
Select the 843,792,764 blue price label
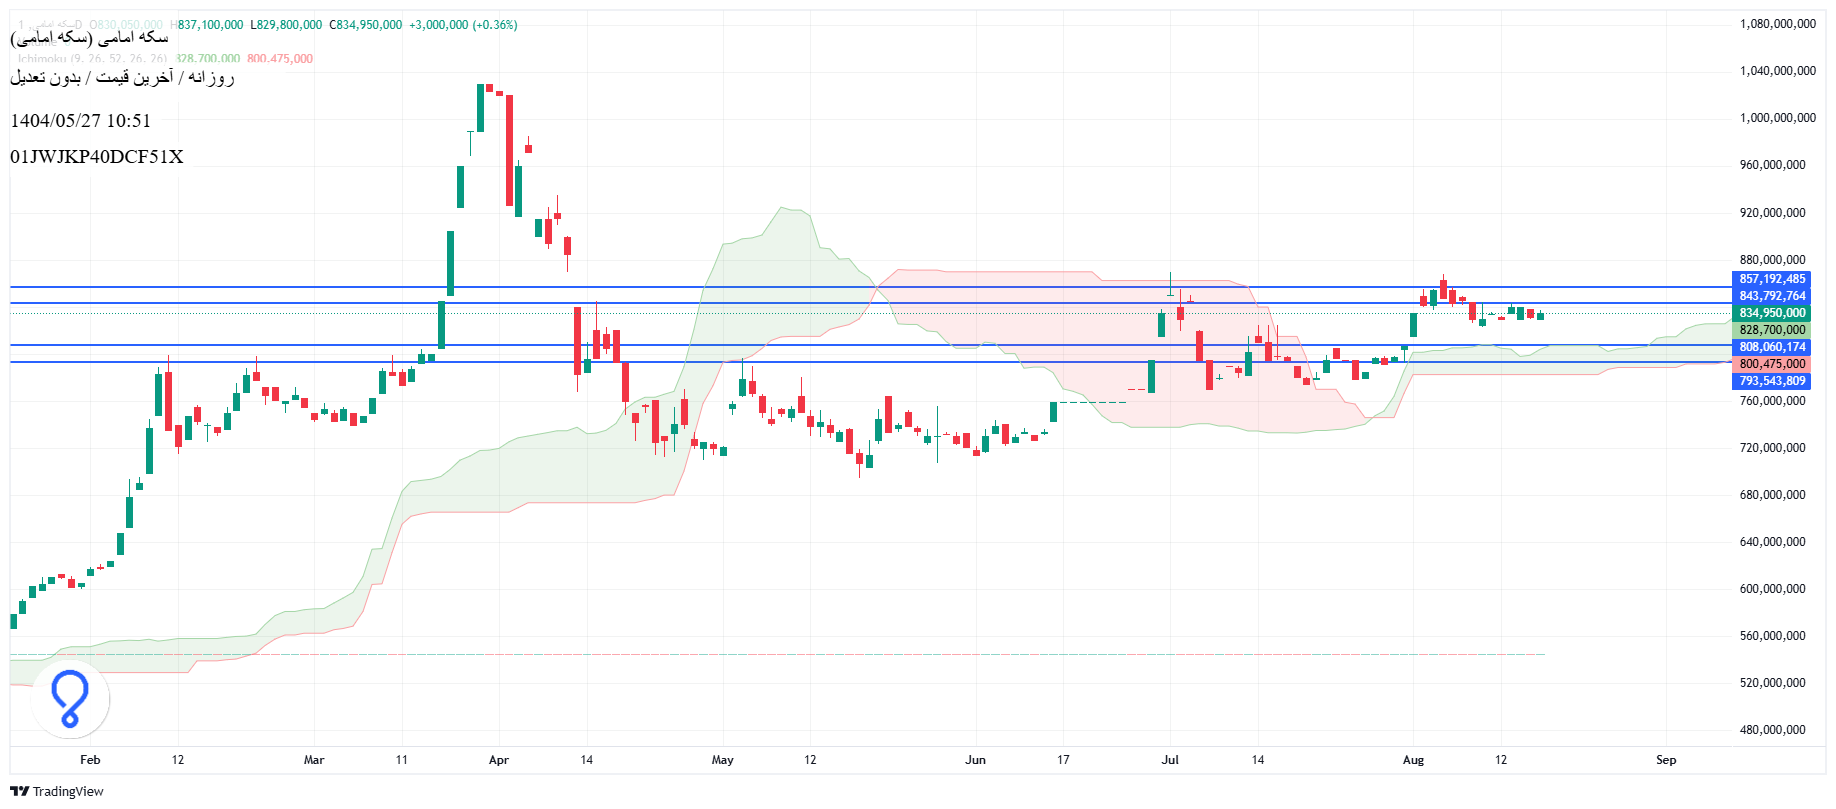[x=1771, y=296]
